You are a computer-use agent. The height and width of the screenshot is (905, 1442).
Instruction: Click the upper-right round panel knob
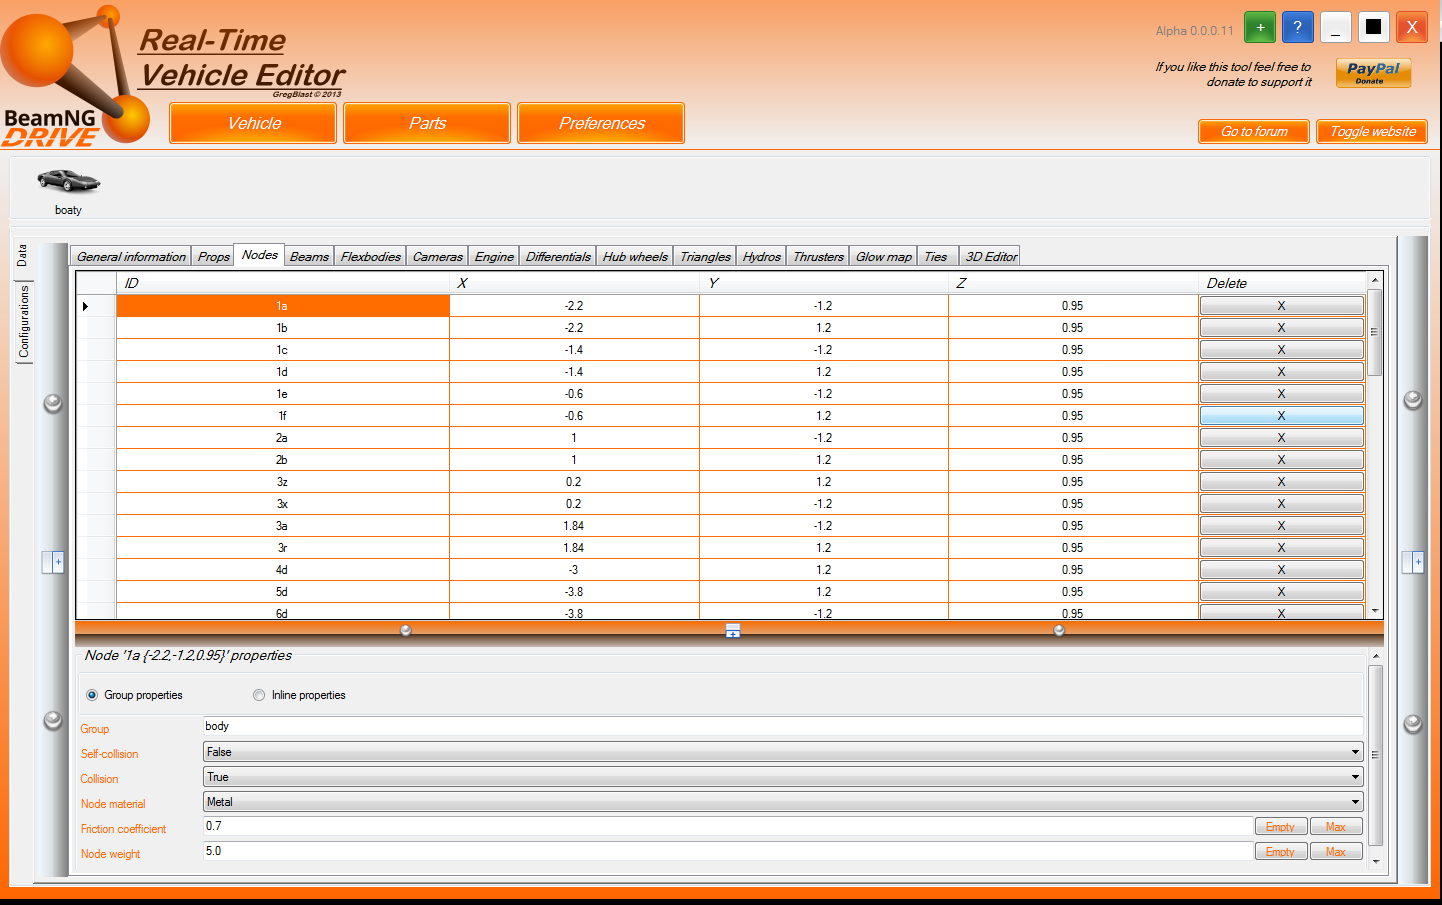tap(1412, 400)
